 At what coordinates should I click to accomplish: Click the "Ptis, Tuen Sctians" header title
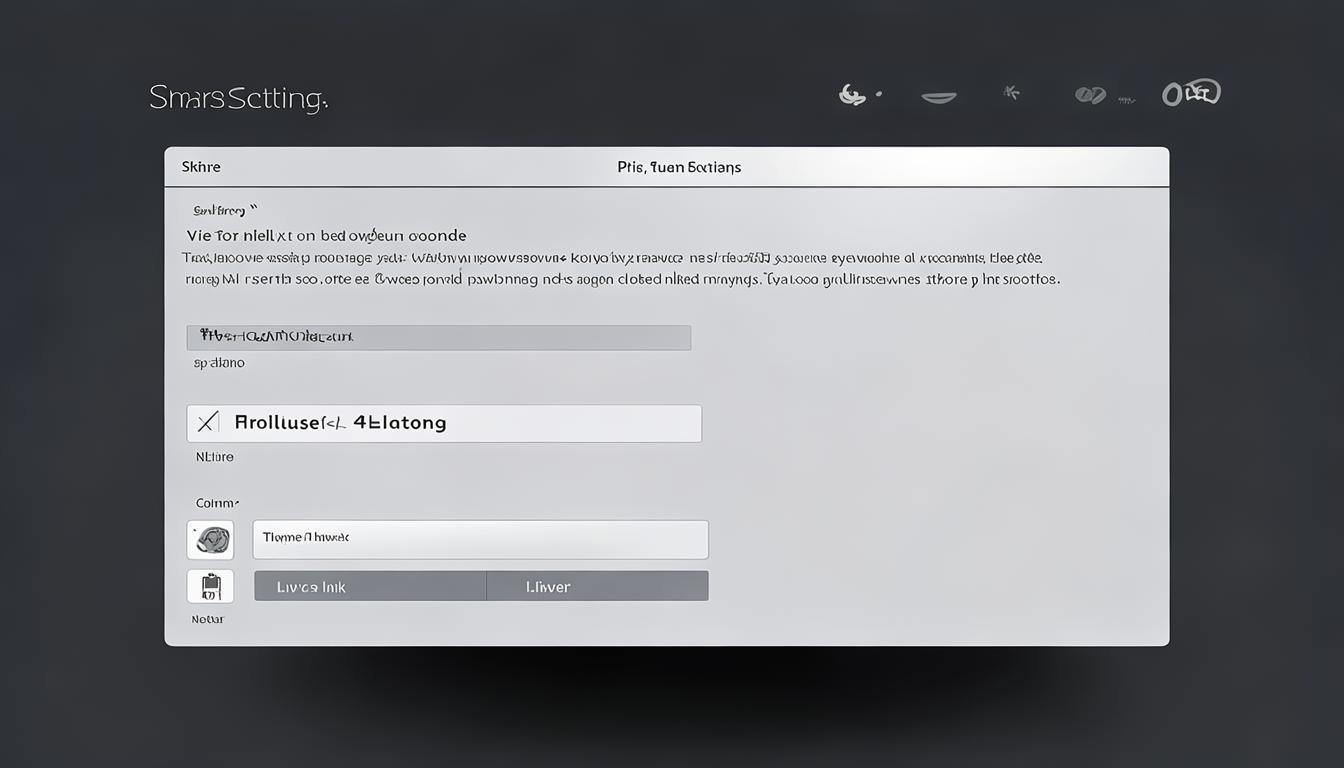point(679,167)
